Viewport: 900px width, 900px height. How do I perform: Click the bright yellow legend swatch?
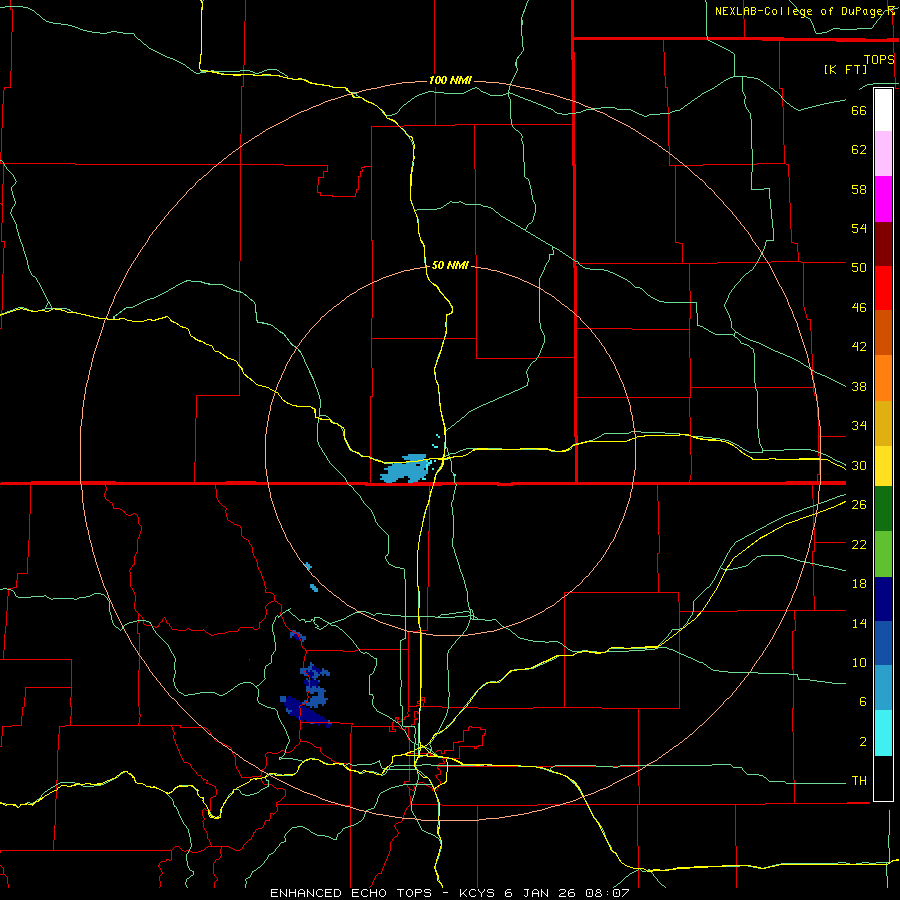click(883, 466)
